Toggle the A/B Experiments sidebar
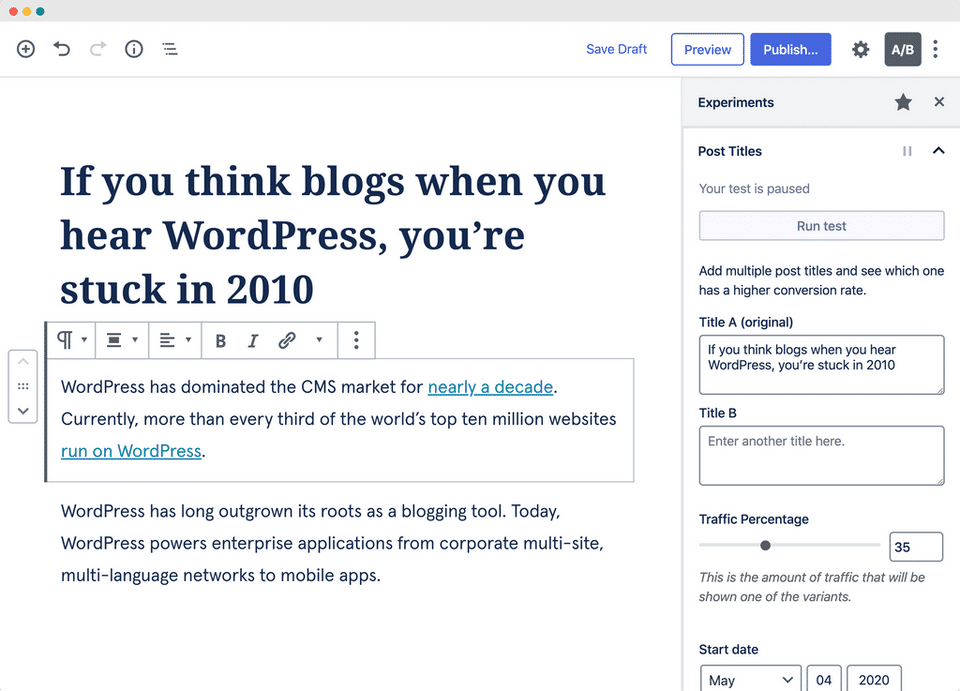Image resolution: width=960 pixels, height=691 pixels. 902,49
